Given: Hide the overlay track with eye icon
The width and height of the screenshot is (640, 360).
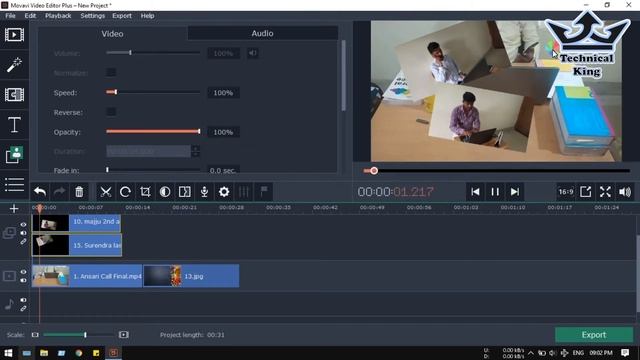Looking at the screenshot, I should pos(23,224).
